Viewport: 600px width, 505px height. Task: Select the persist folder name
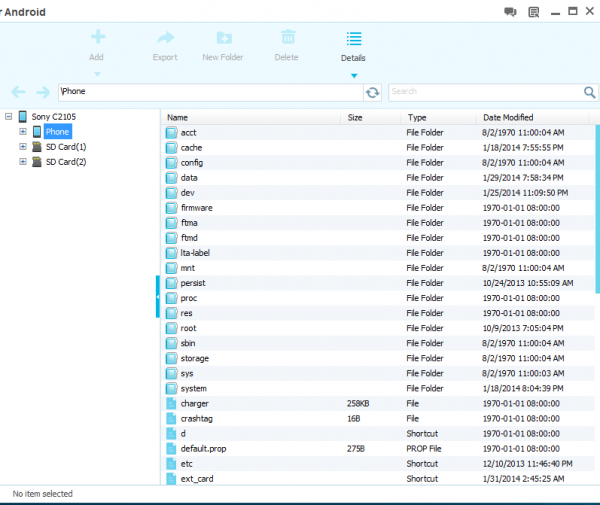coord(193,283)
